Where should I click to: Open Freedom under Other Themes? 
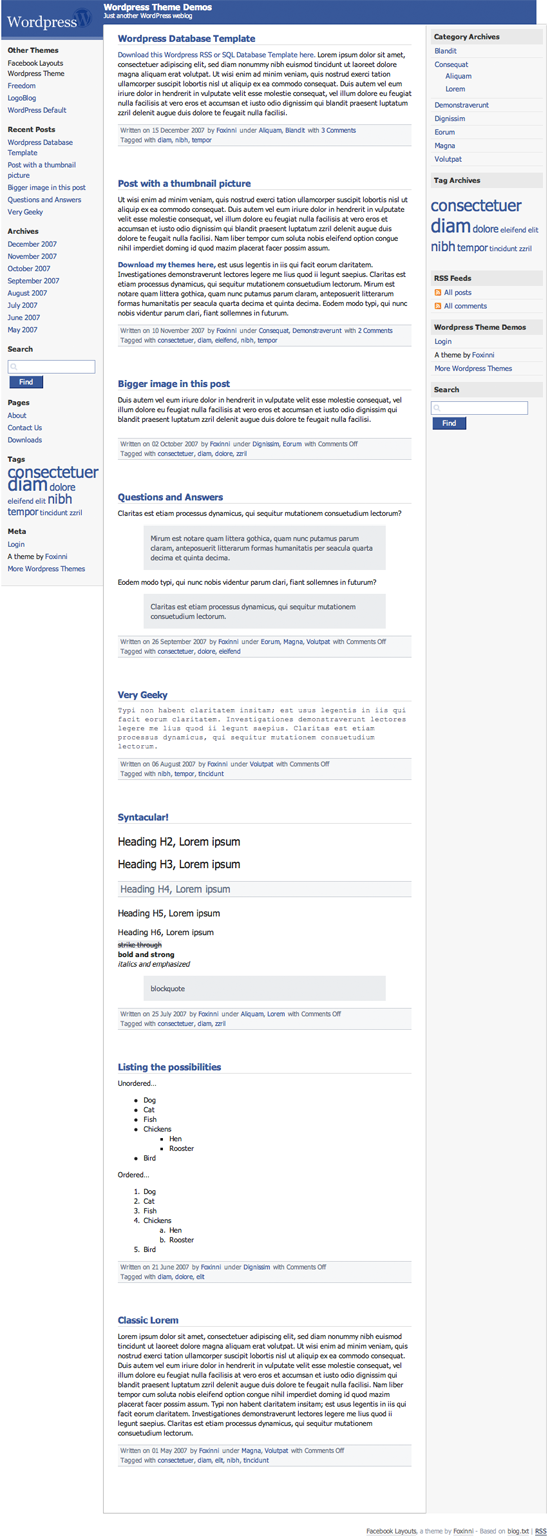click(x=21, y=86)
